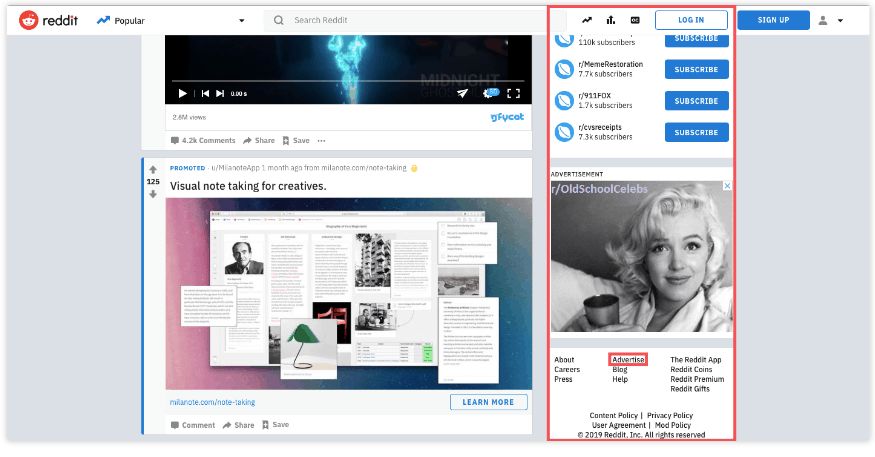Open the Popular feed dropdown

click(171, 21)
